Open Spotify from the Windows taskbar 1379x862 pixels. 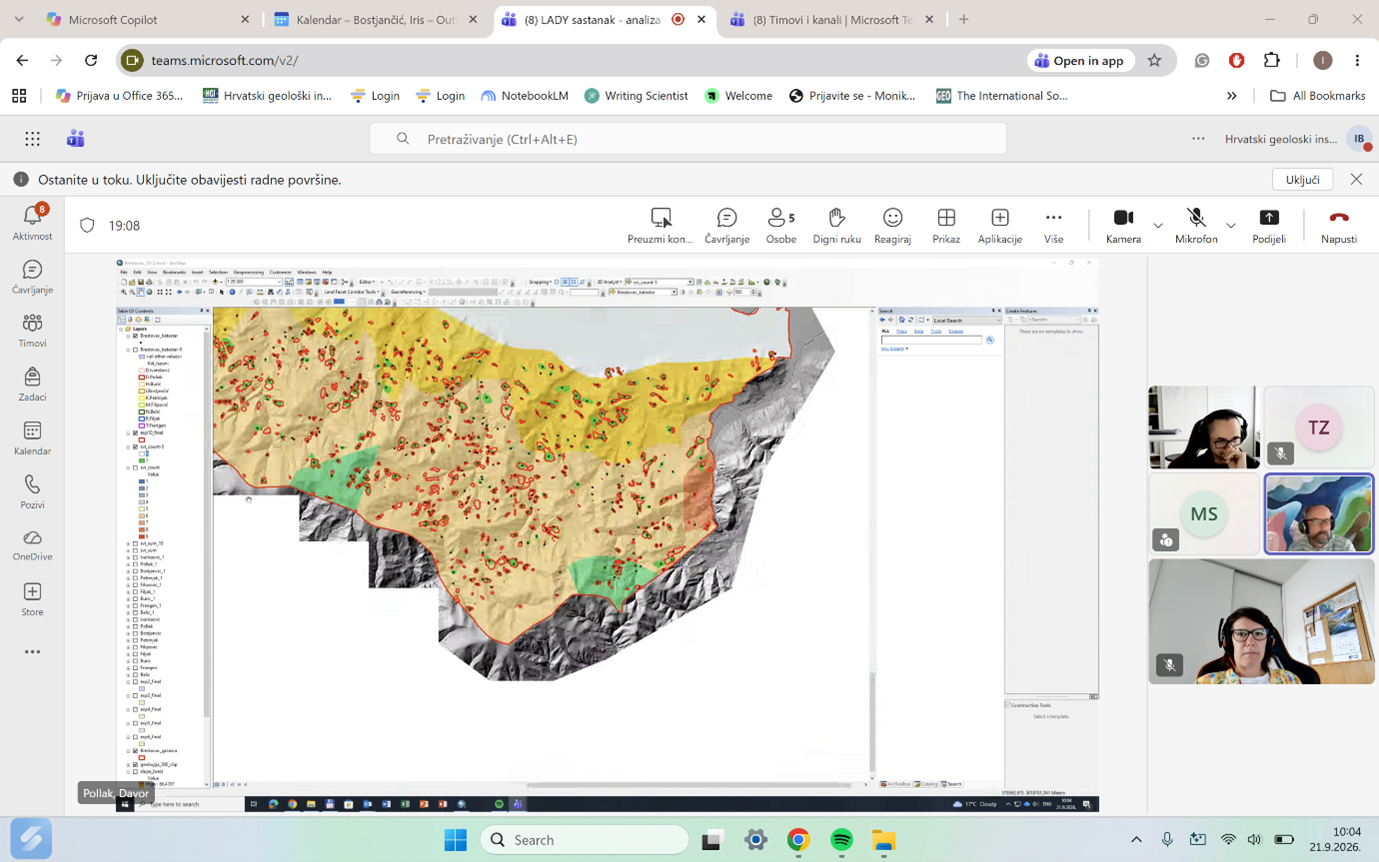click(841, 840)
